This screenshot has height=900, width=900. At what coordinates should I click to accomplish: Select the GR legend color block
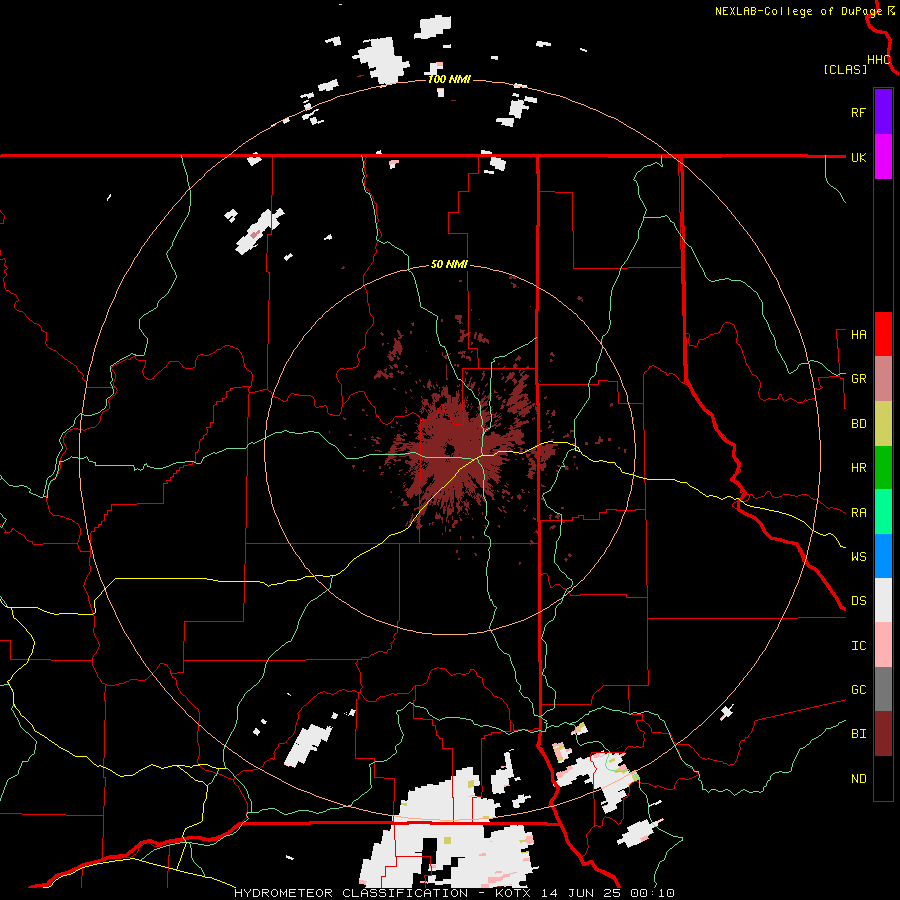[883, 379]
